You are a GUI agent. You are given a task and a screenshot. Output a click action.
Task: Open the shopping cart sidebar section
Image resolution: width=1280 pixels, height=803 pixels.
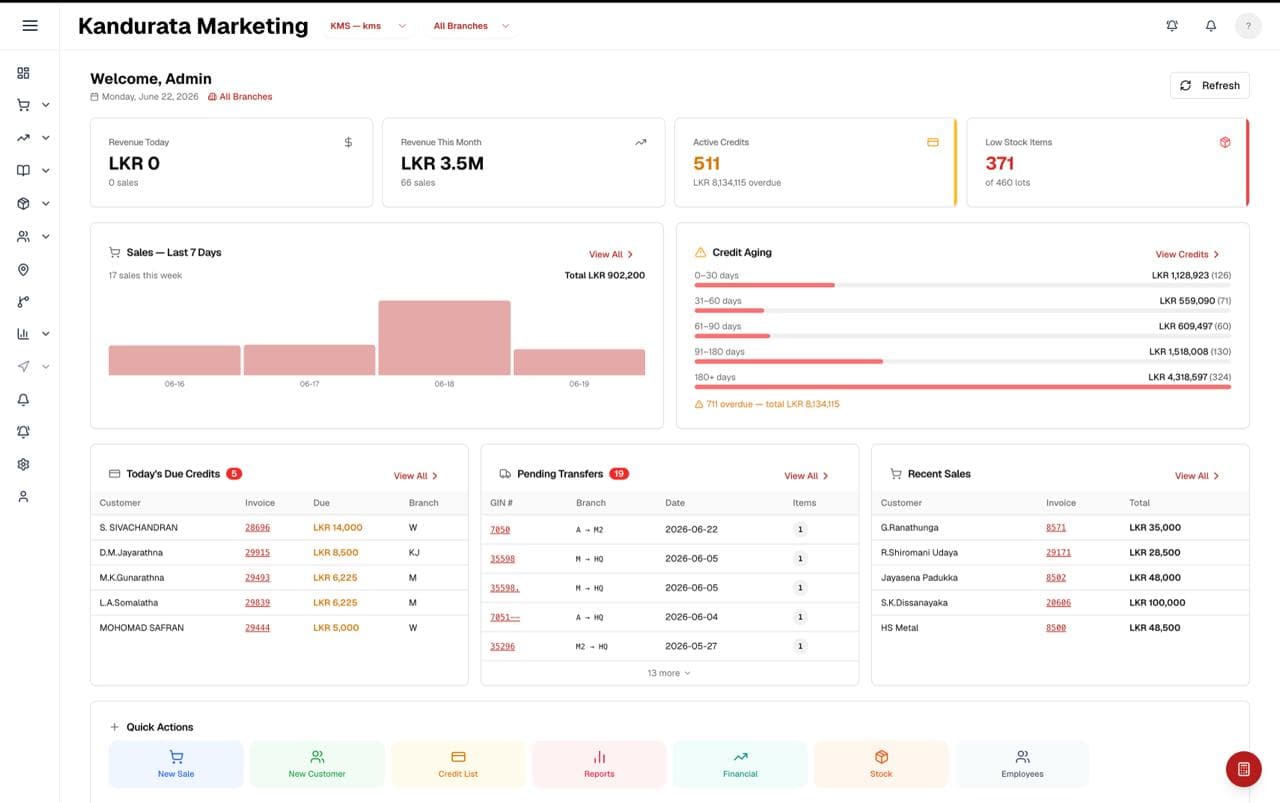click(23, 105)
